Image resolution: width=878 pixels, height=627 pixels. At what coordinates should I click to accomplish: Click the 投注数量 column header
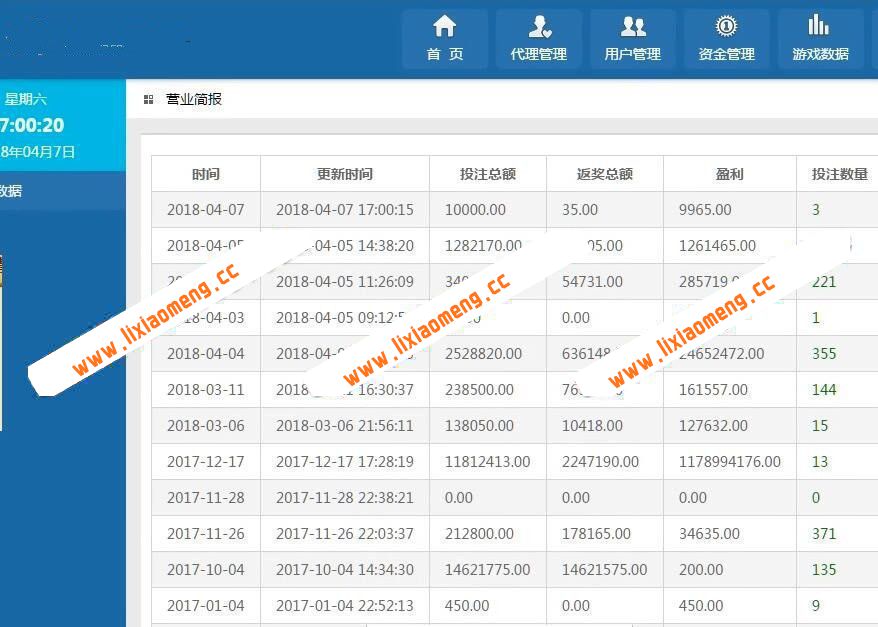(x=836, y=172)
